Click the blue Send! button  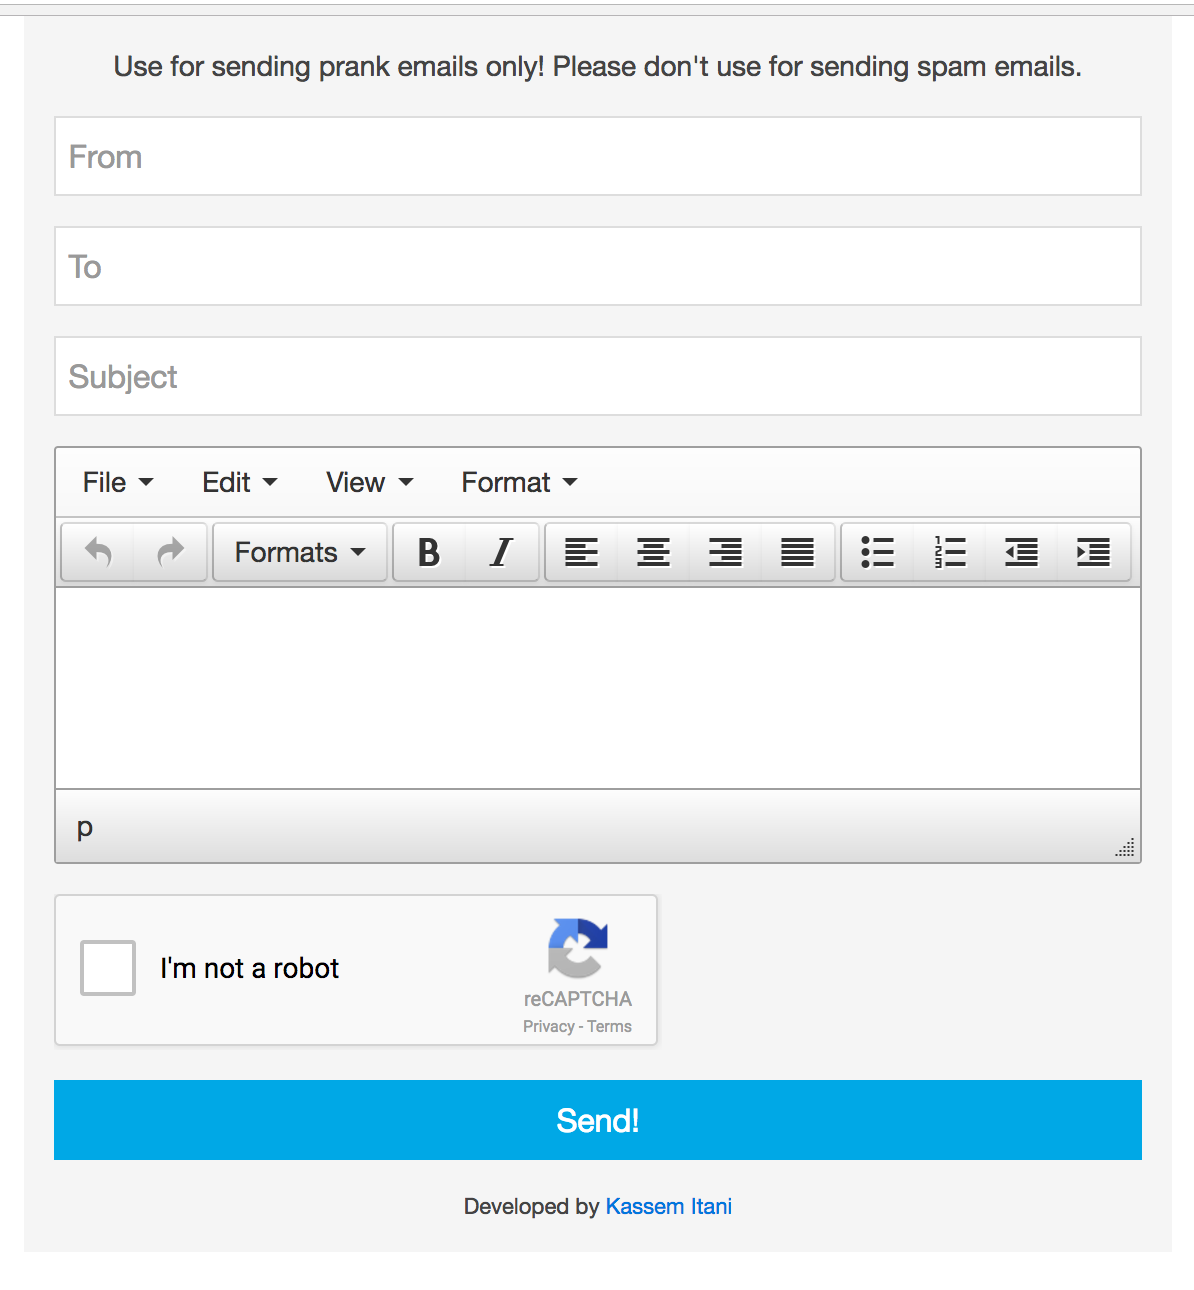pyautogui.click(x=598, y=1120)
